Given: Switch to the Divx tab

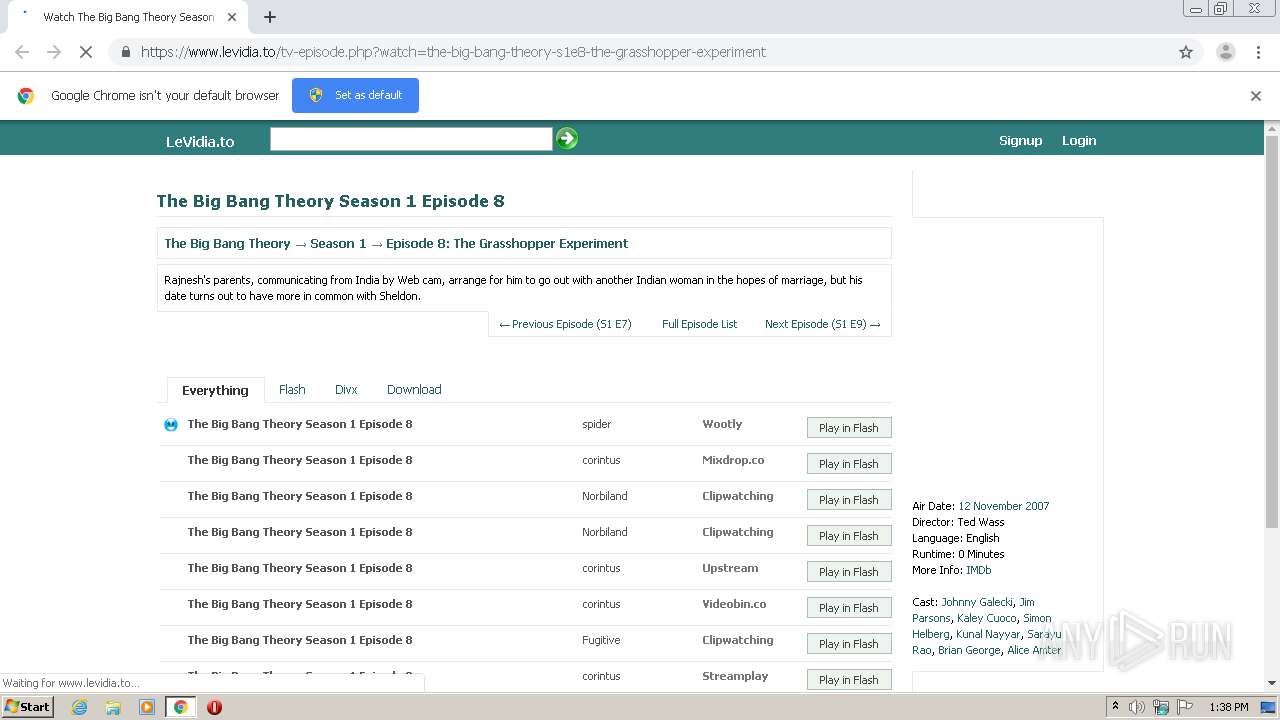Looking at the screenshot, I should (346, 390).
